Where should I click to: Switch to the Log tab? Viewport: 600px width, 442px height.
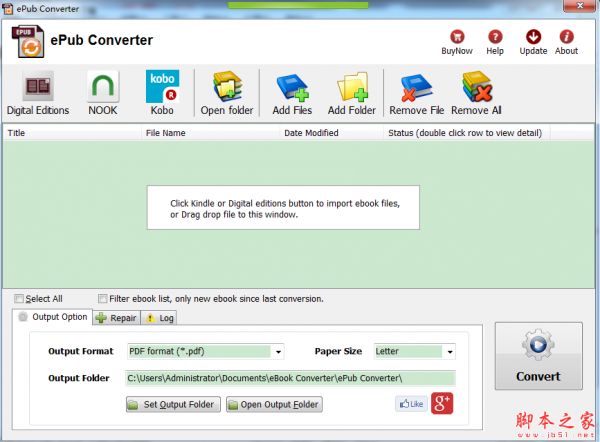coord(159,318)
